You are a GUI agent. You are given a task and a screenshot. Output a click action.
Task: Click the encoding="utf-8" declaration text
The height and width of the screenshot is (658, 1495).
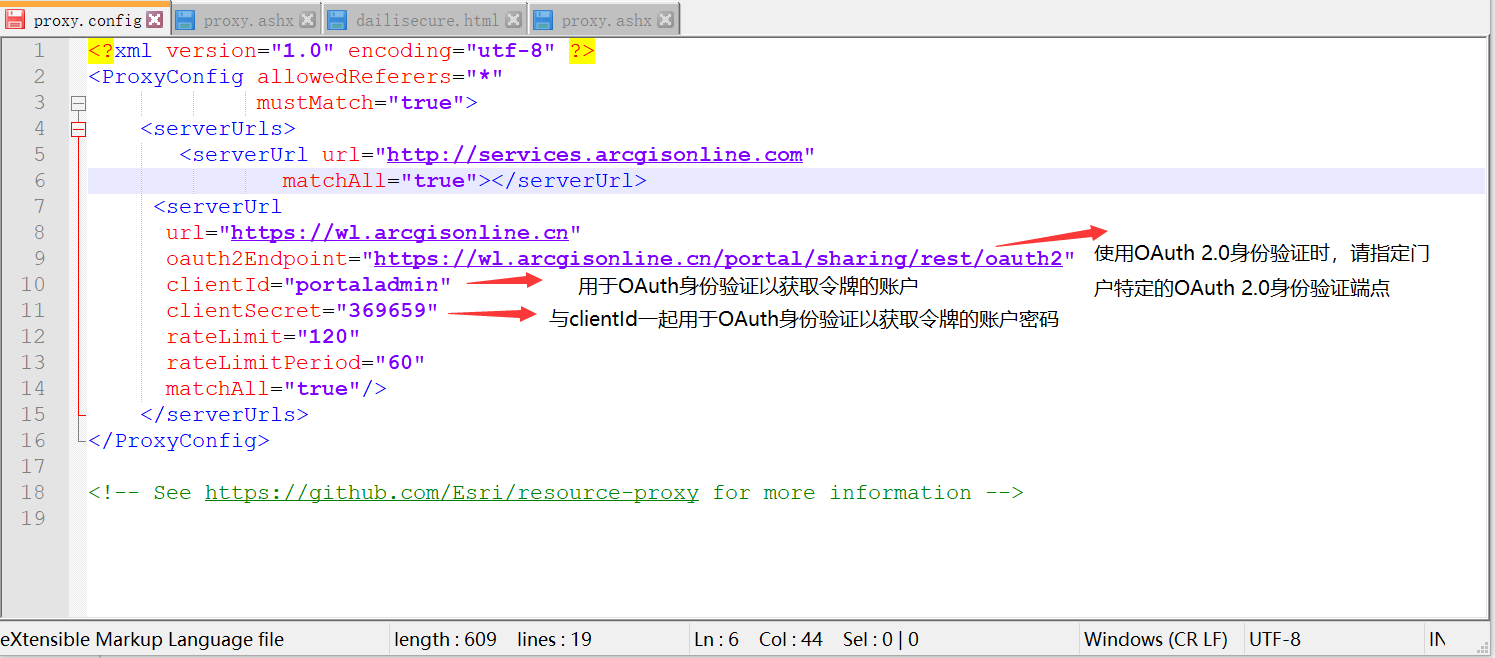click(x=452, y=51)
